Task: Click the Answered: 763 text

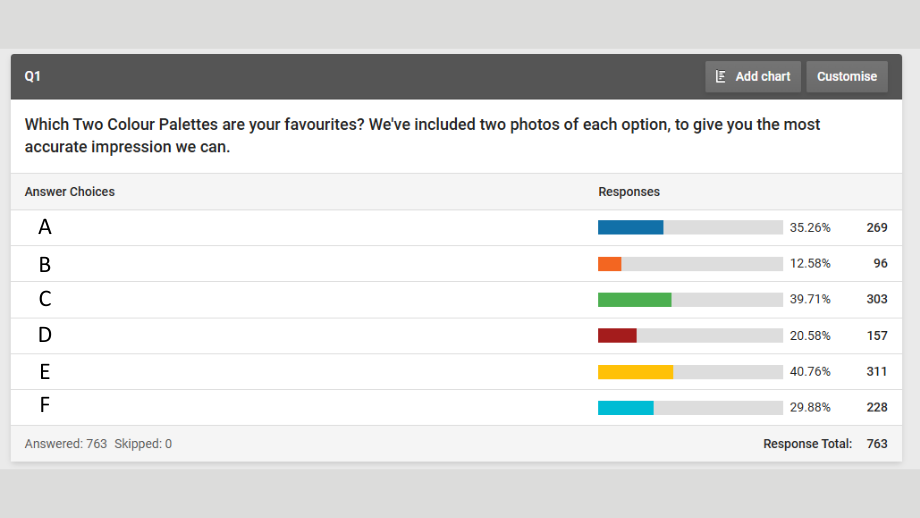Action: 66,444
